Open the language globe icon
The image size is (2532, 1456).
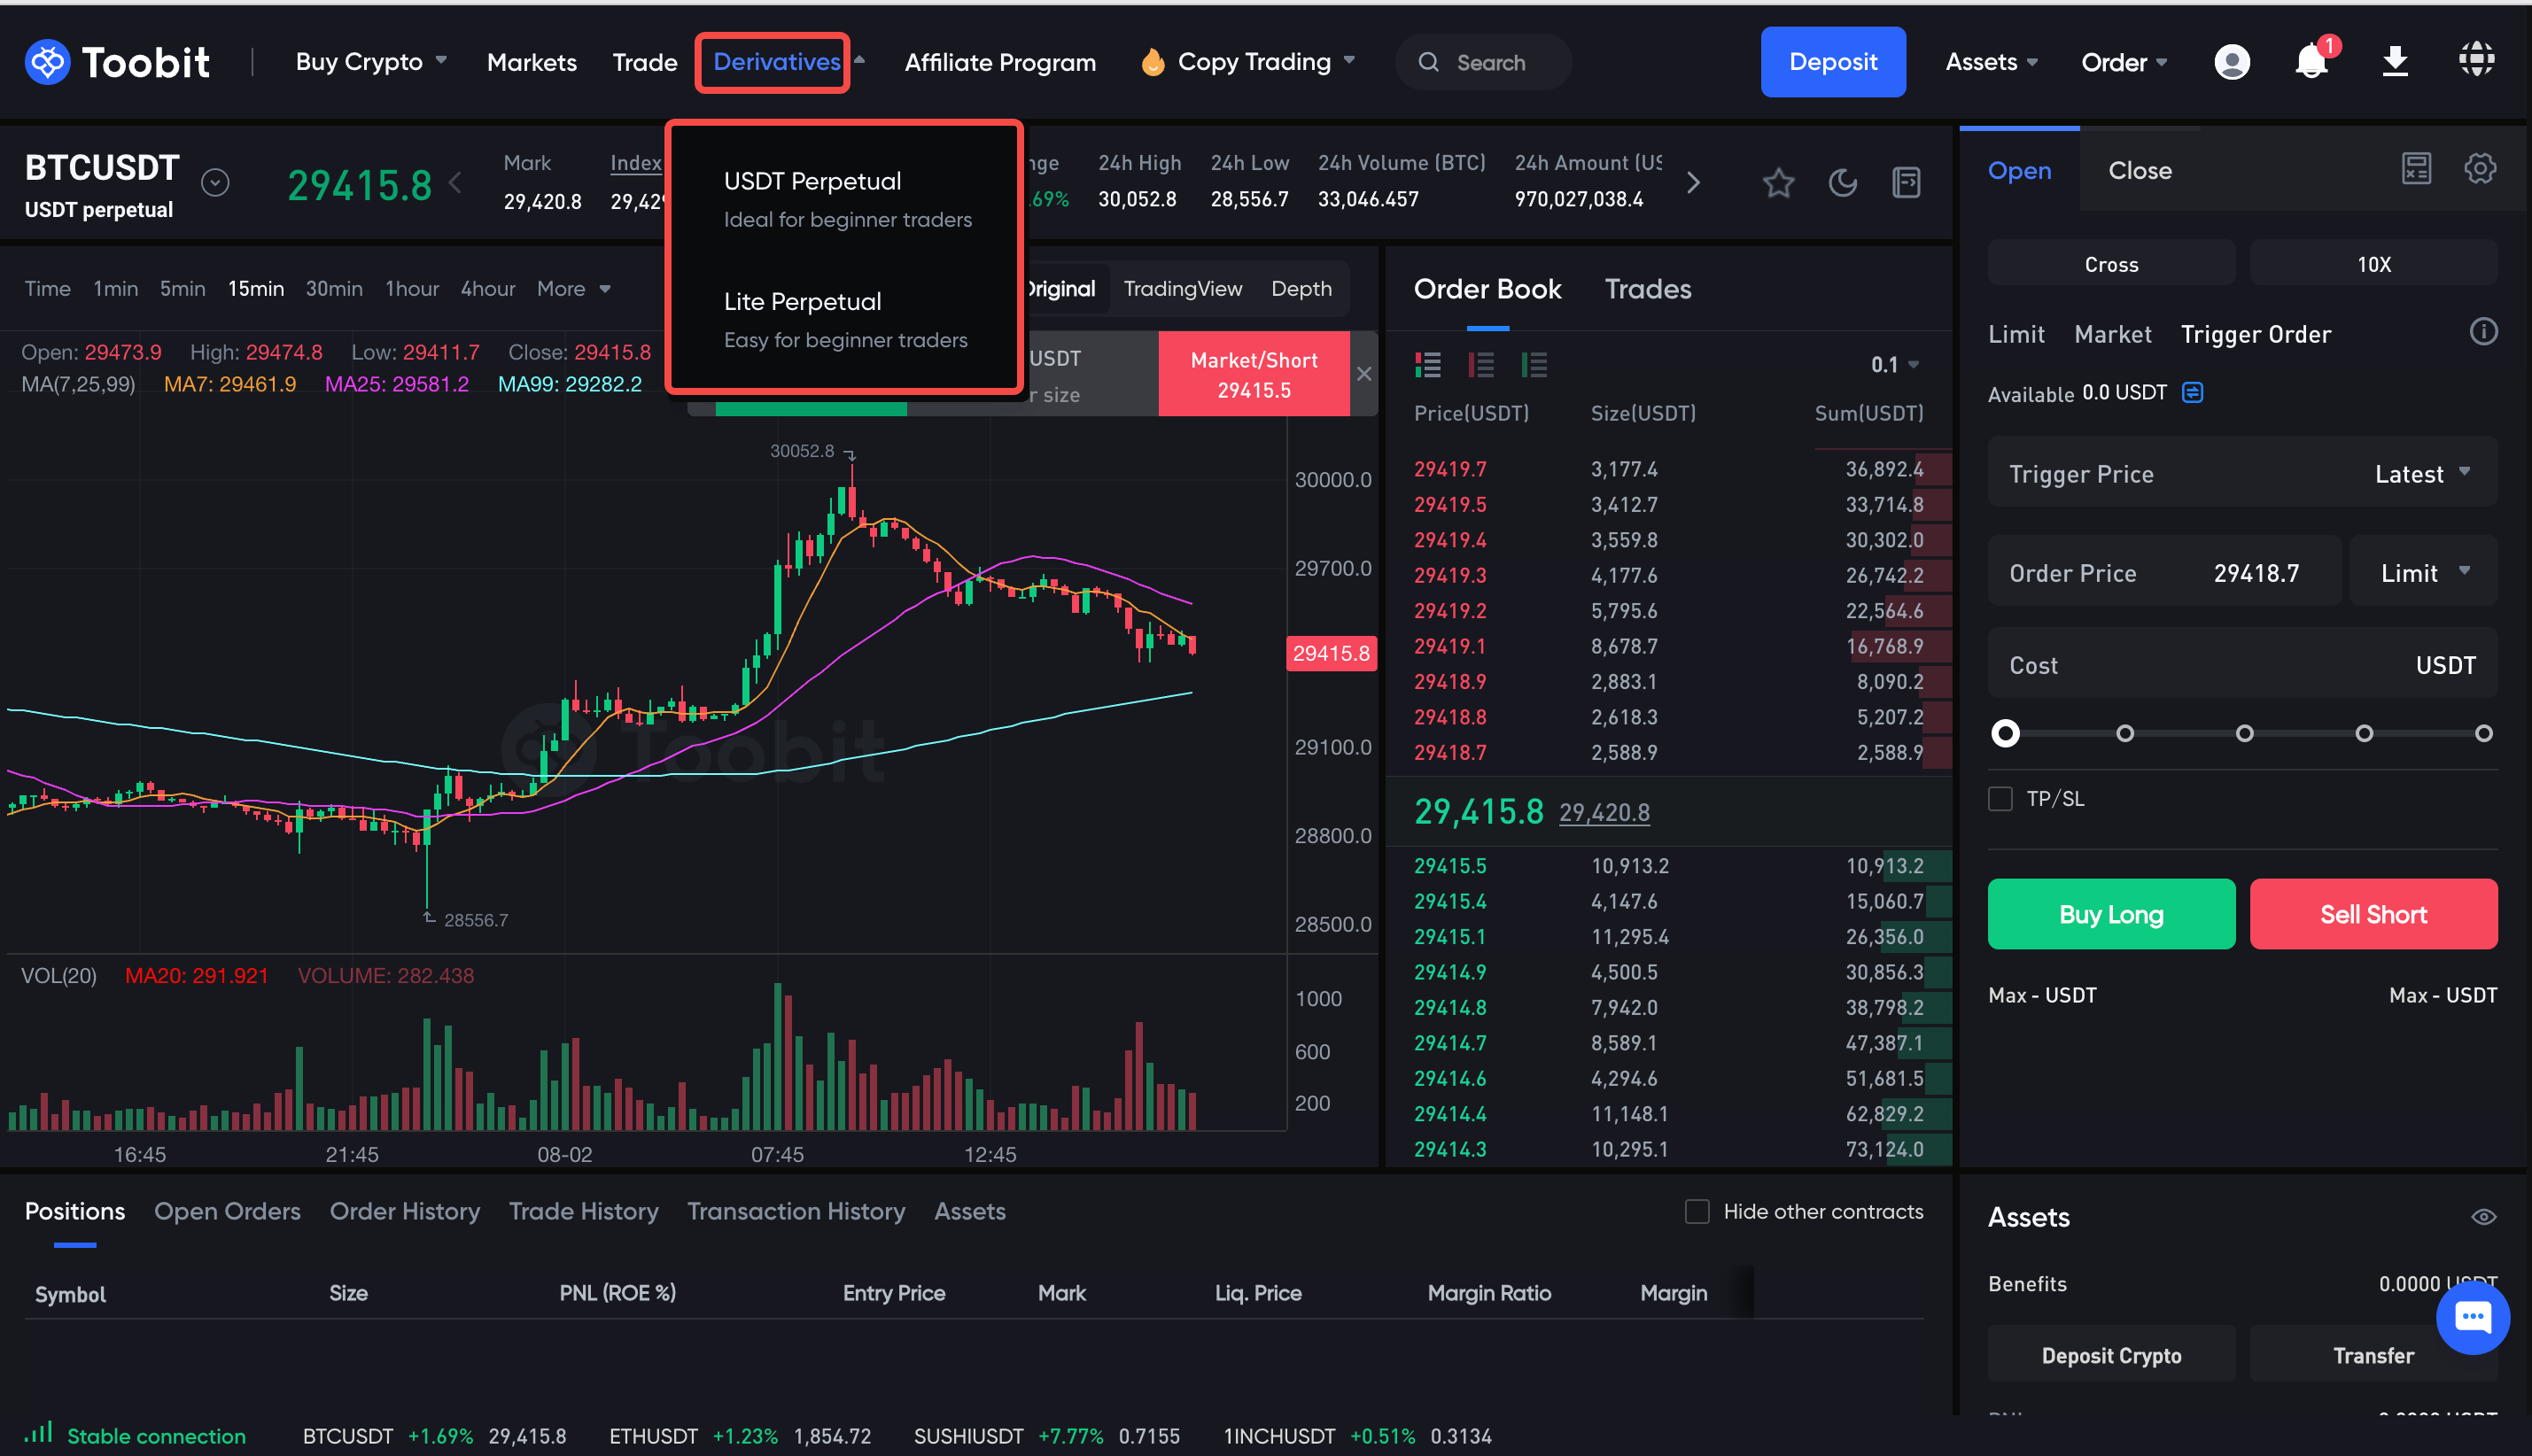[x=2477, y=60]
